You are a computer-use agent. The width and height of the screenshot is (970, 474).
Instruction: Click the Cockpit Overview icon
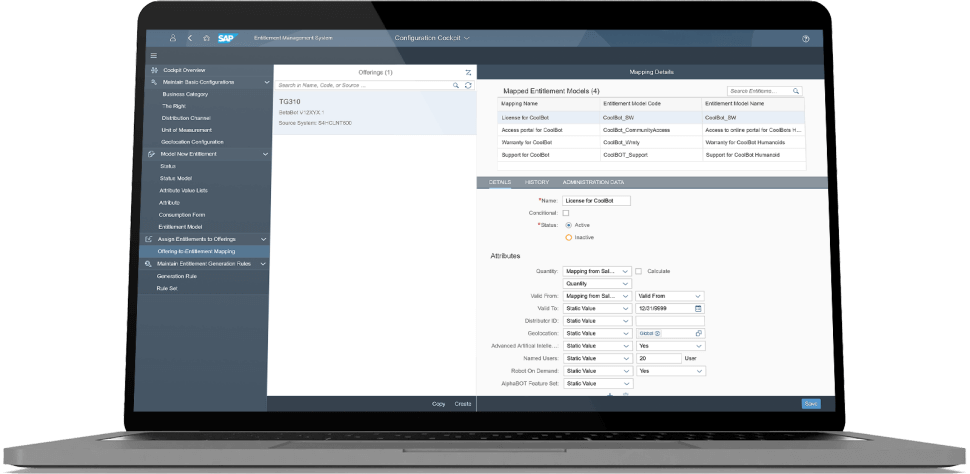tap(154, 71)
